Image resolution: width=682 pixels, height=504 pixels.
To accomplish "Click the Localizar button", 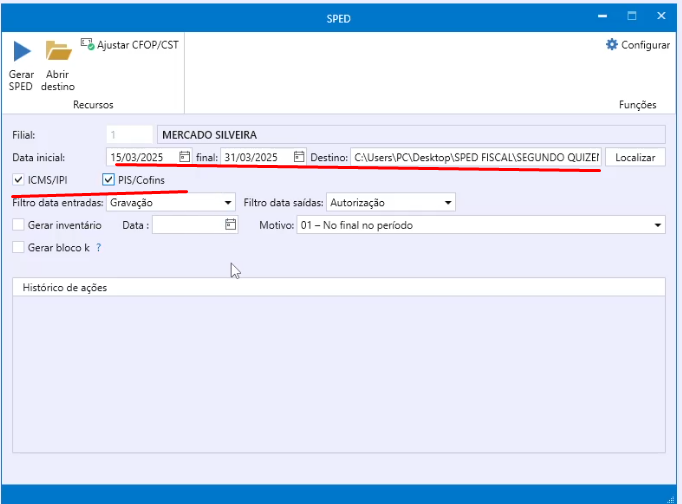I will click(635, 157).
